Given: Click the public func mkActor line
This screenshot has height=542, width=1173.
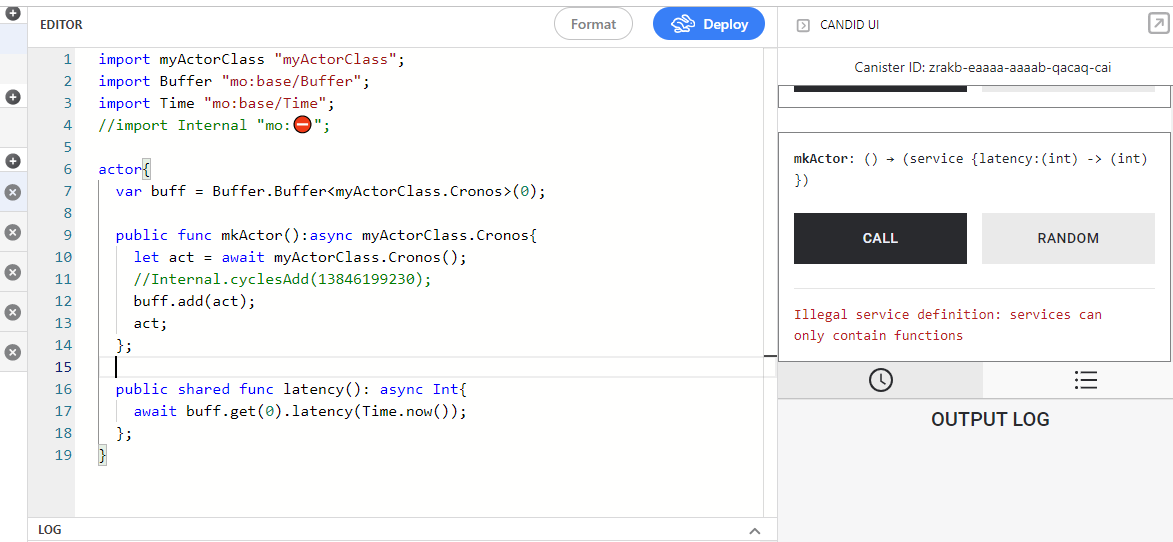Looking at the screenshot, I should 326,235.
